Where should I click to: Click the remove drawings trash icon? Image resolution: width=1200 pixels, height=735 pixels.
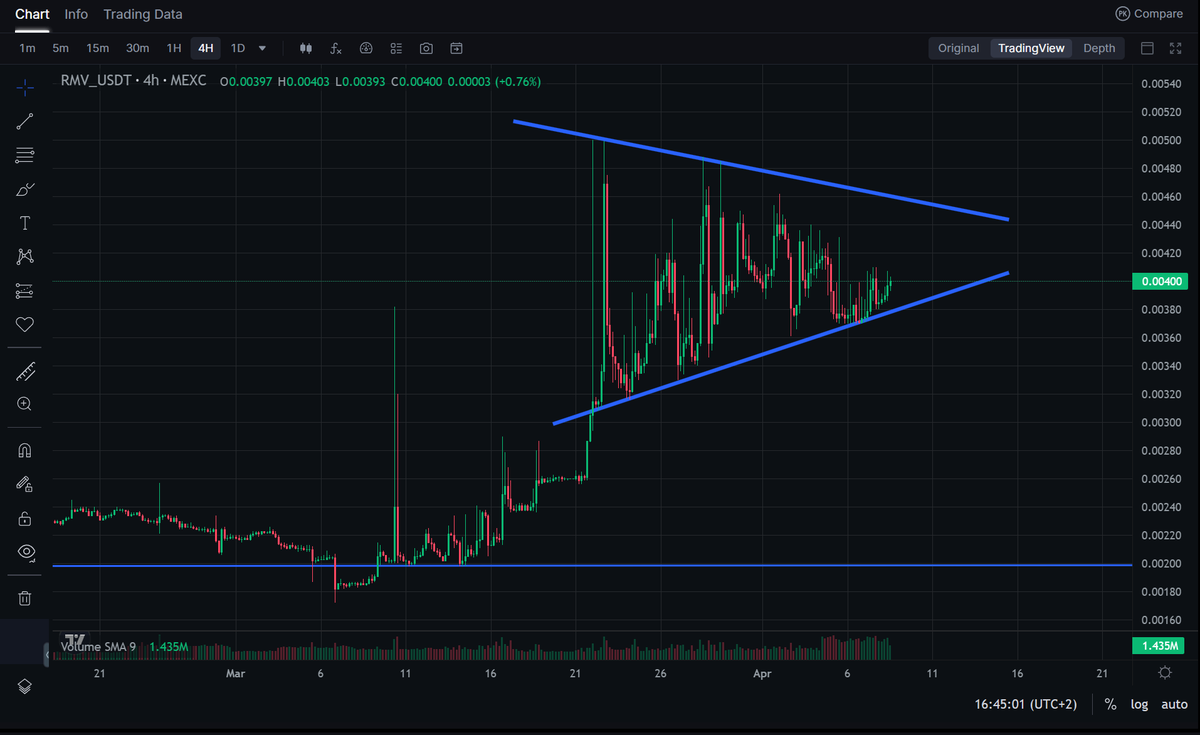pos(24,597)
